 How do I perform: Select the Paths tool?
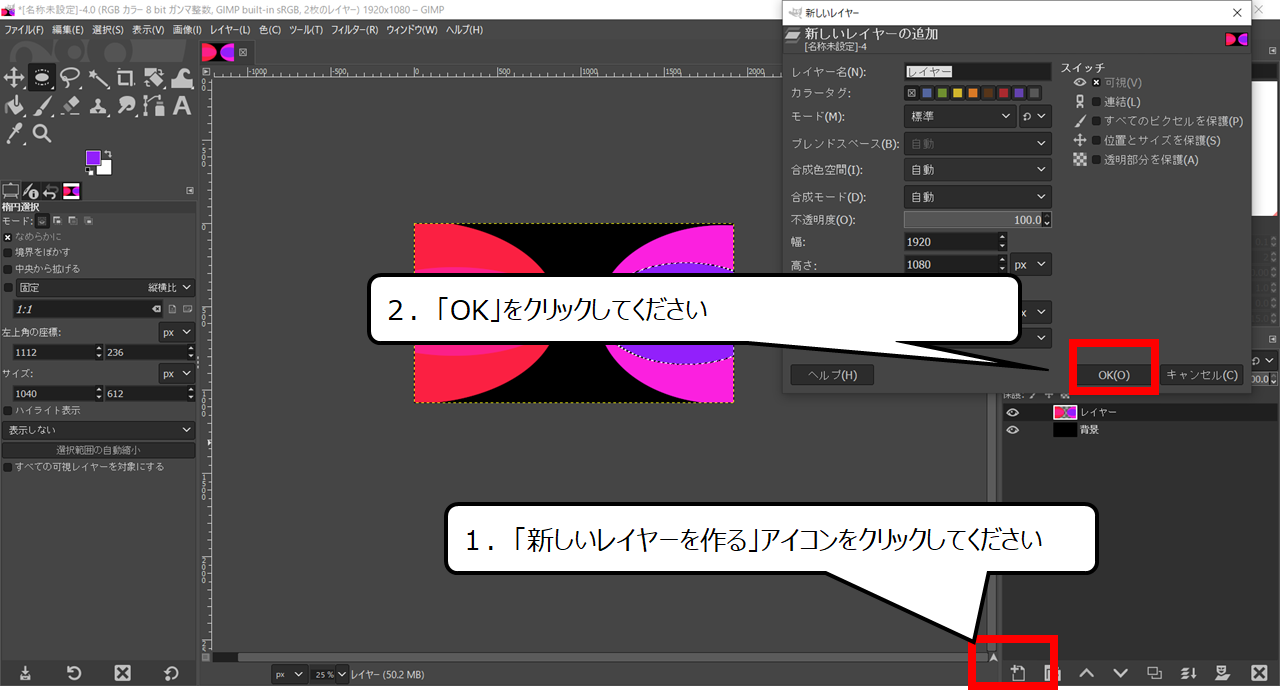[x=154, y=105]
